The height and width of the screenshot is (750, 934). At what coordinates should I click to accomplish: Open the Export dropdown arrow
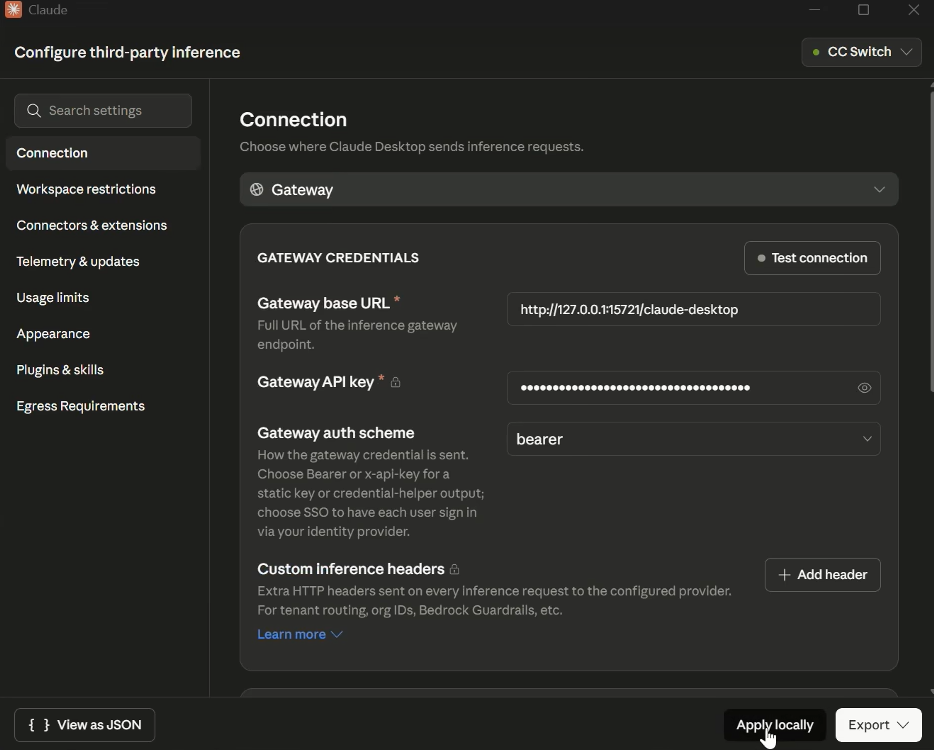click(903, 725)
